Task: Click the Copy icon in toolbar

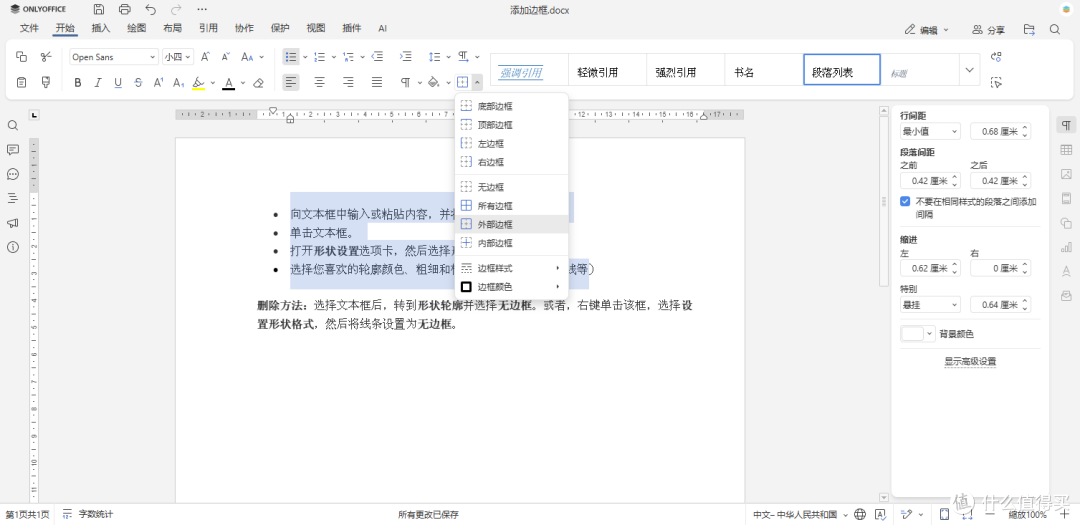Action: (21, 56)
